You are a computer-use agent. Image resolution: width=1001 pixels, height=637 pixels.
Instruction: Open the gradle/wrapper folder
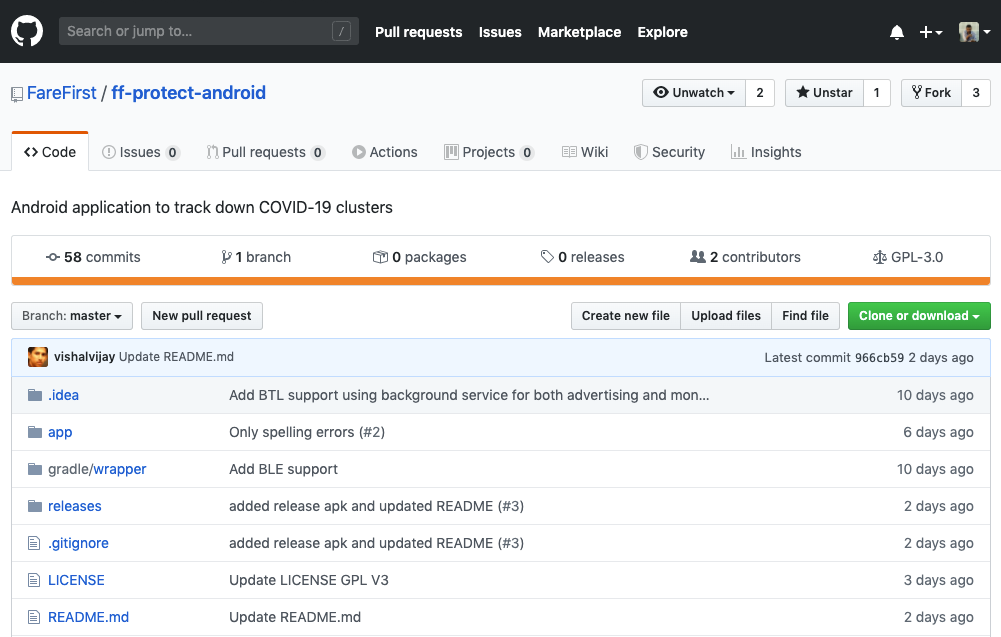click(97, 469)
